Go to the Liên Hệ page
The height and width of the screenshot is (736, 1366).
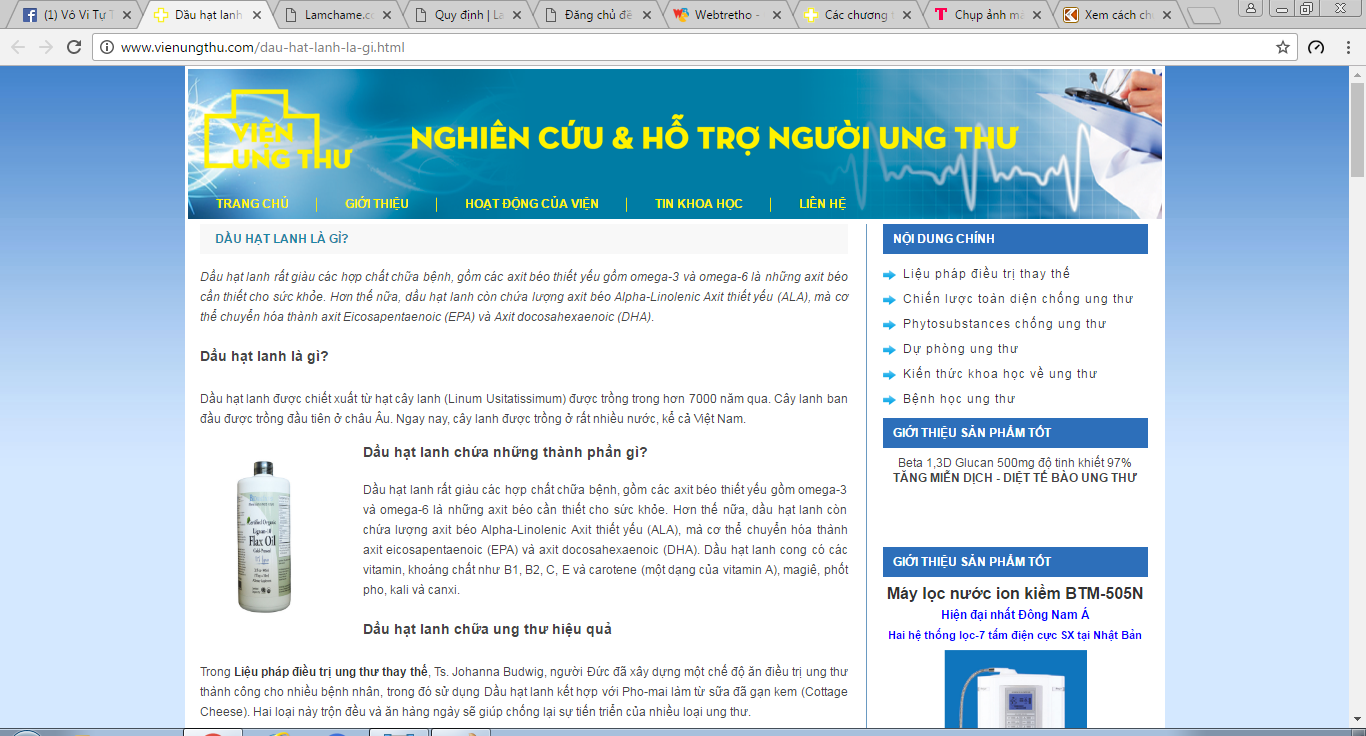click(822, 204)
